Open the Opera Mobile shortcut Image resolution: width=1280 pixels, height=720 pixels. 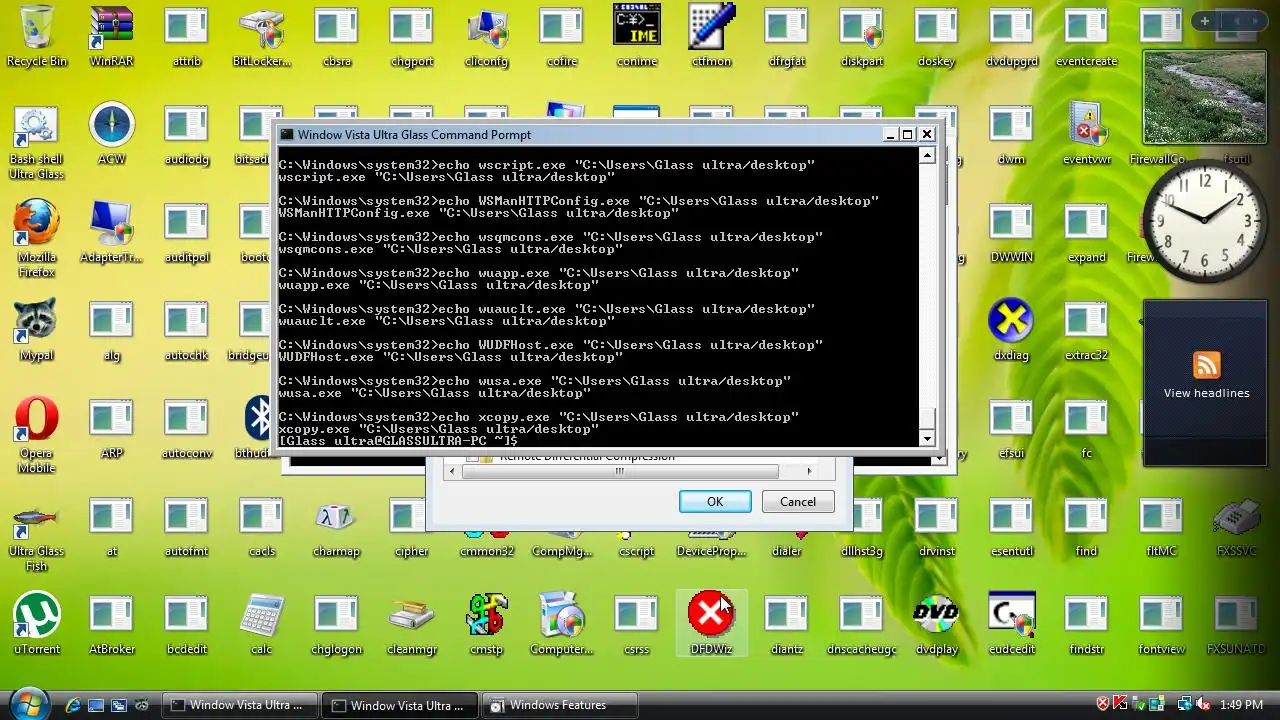[37, 435]
